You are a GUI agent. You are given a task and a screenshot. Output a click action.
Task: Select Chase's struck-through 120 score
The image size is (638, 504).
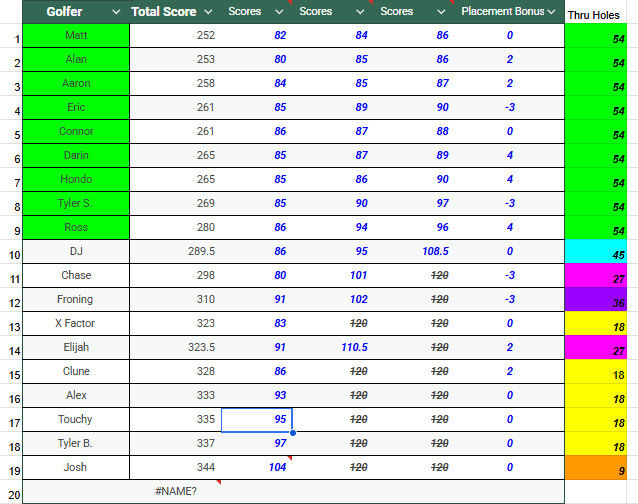pos(414,275)
